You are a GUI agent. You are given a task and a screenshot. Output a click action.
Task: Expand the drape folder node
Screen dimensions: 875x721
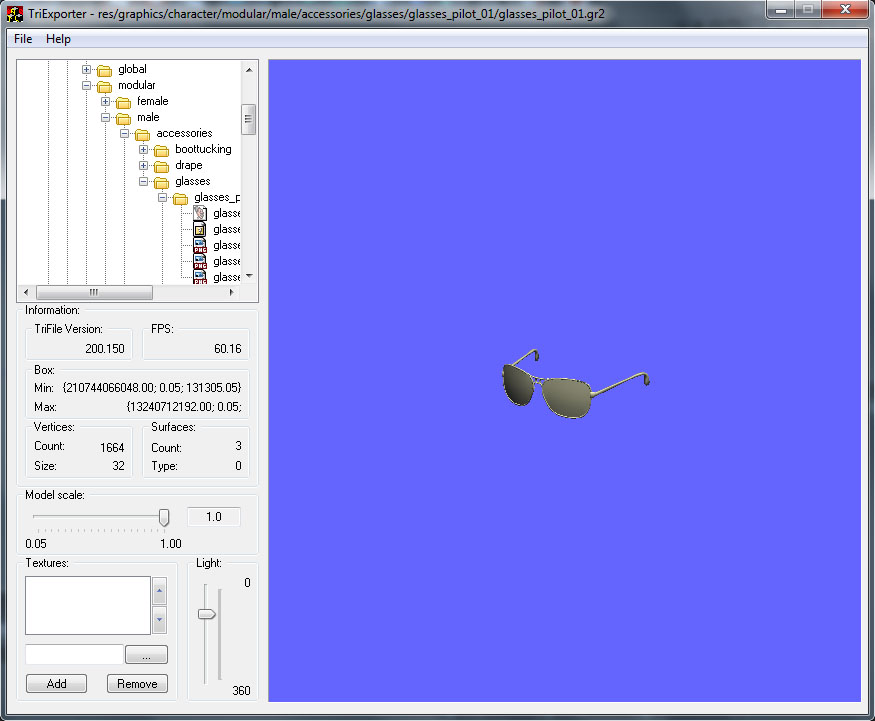(x=144, y=165)
